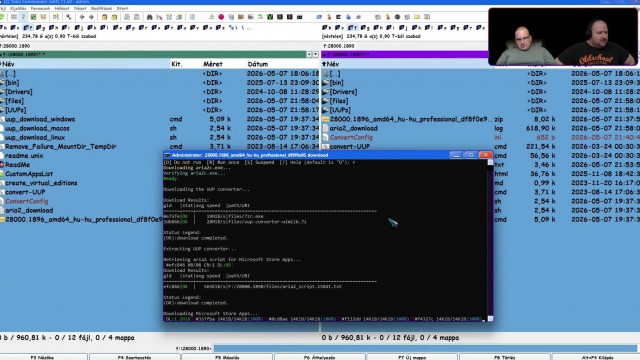This screenshot has height=360, width=640.
Task: Select left panel drive g button
Action: pyautogui.click(x=40, y=28)
